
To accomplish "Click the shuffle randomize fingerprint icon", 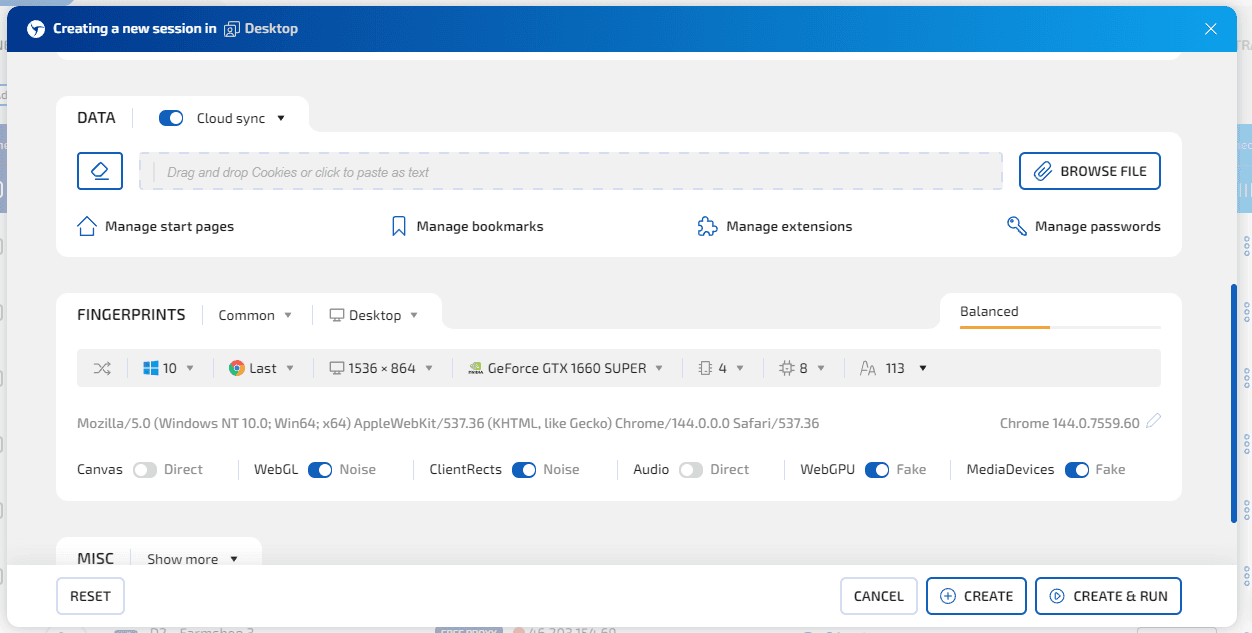I will [102, 368].
